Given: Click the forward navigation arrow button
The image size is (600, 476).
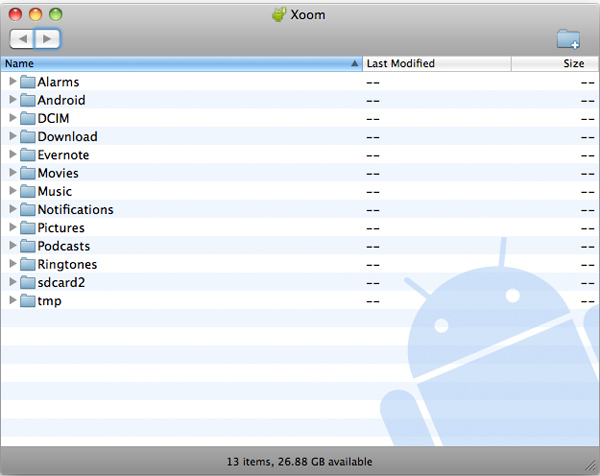Looking at the screenshot, I should (47, 39).
